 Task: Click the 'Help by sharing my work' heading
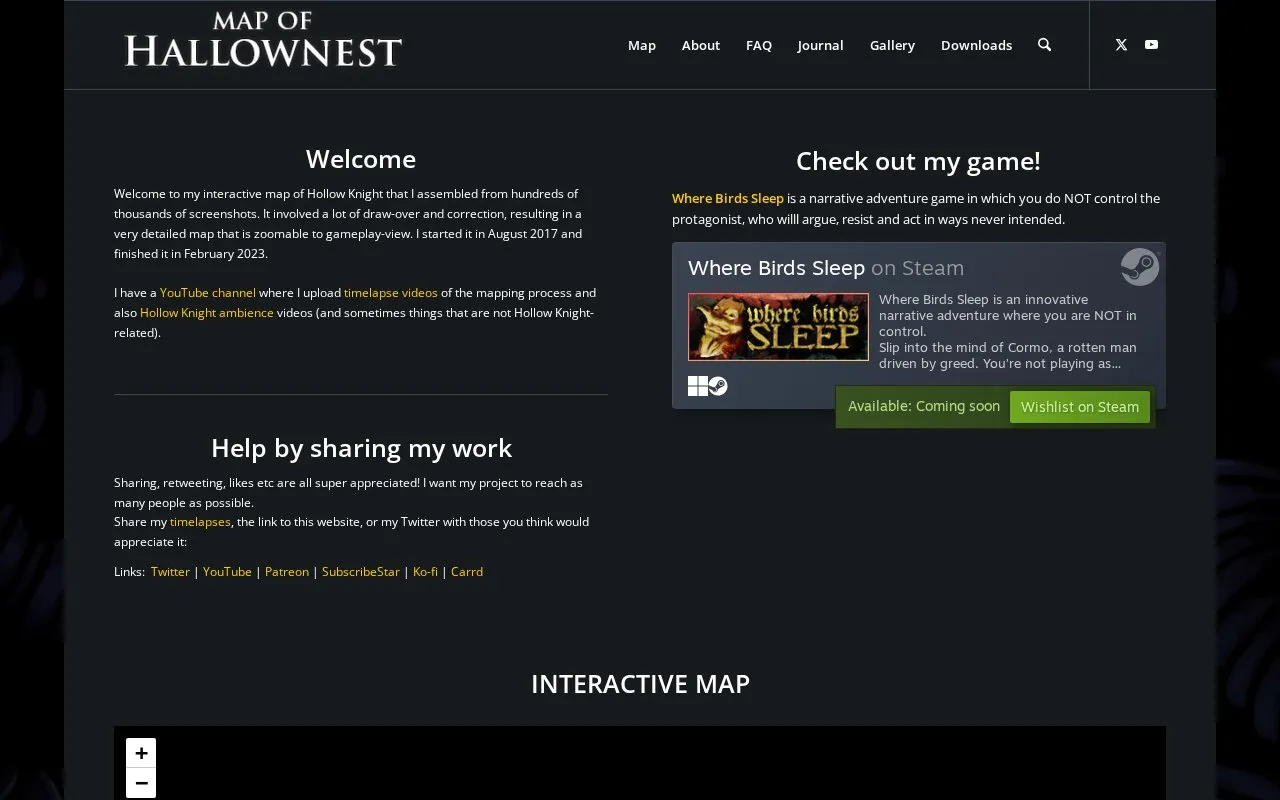pos(361,448)
